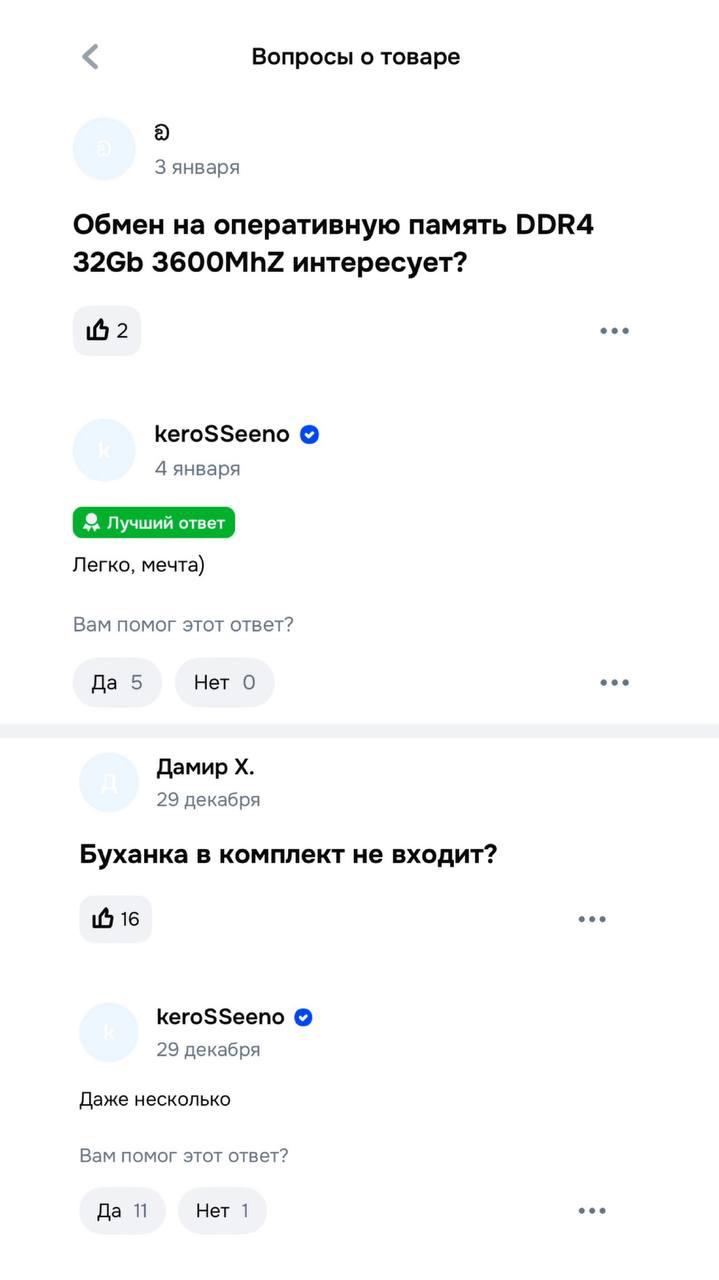Vote Да on the "Даже несколько" answer

(122, 1211)
